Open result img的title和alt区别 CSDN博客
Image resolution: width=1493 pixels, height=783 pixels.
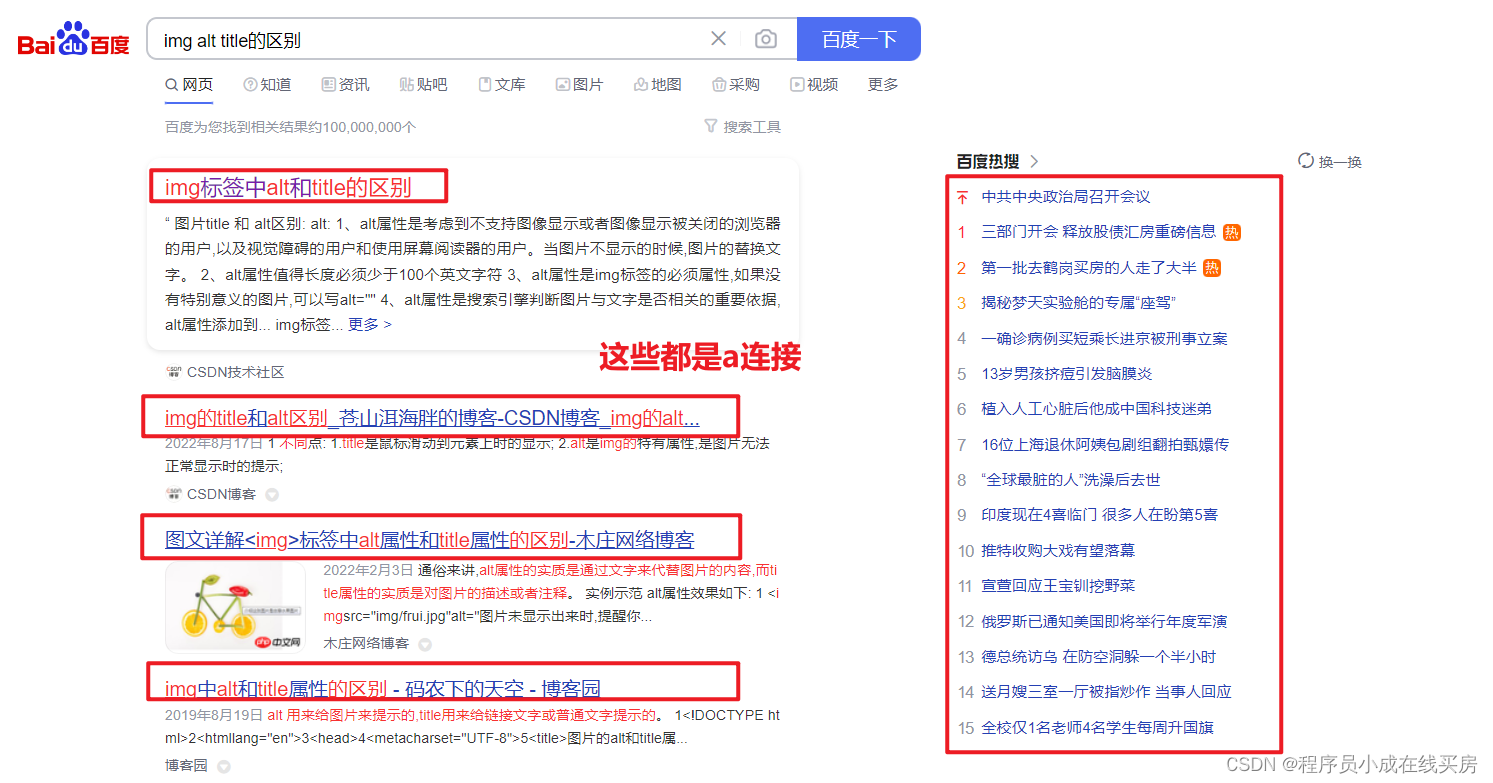(x=432, y=418)
